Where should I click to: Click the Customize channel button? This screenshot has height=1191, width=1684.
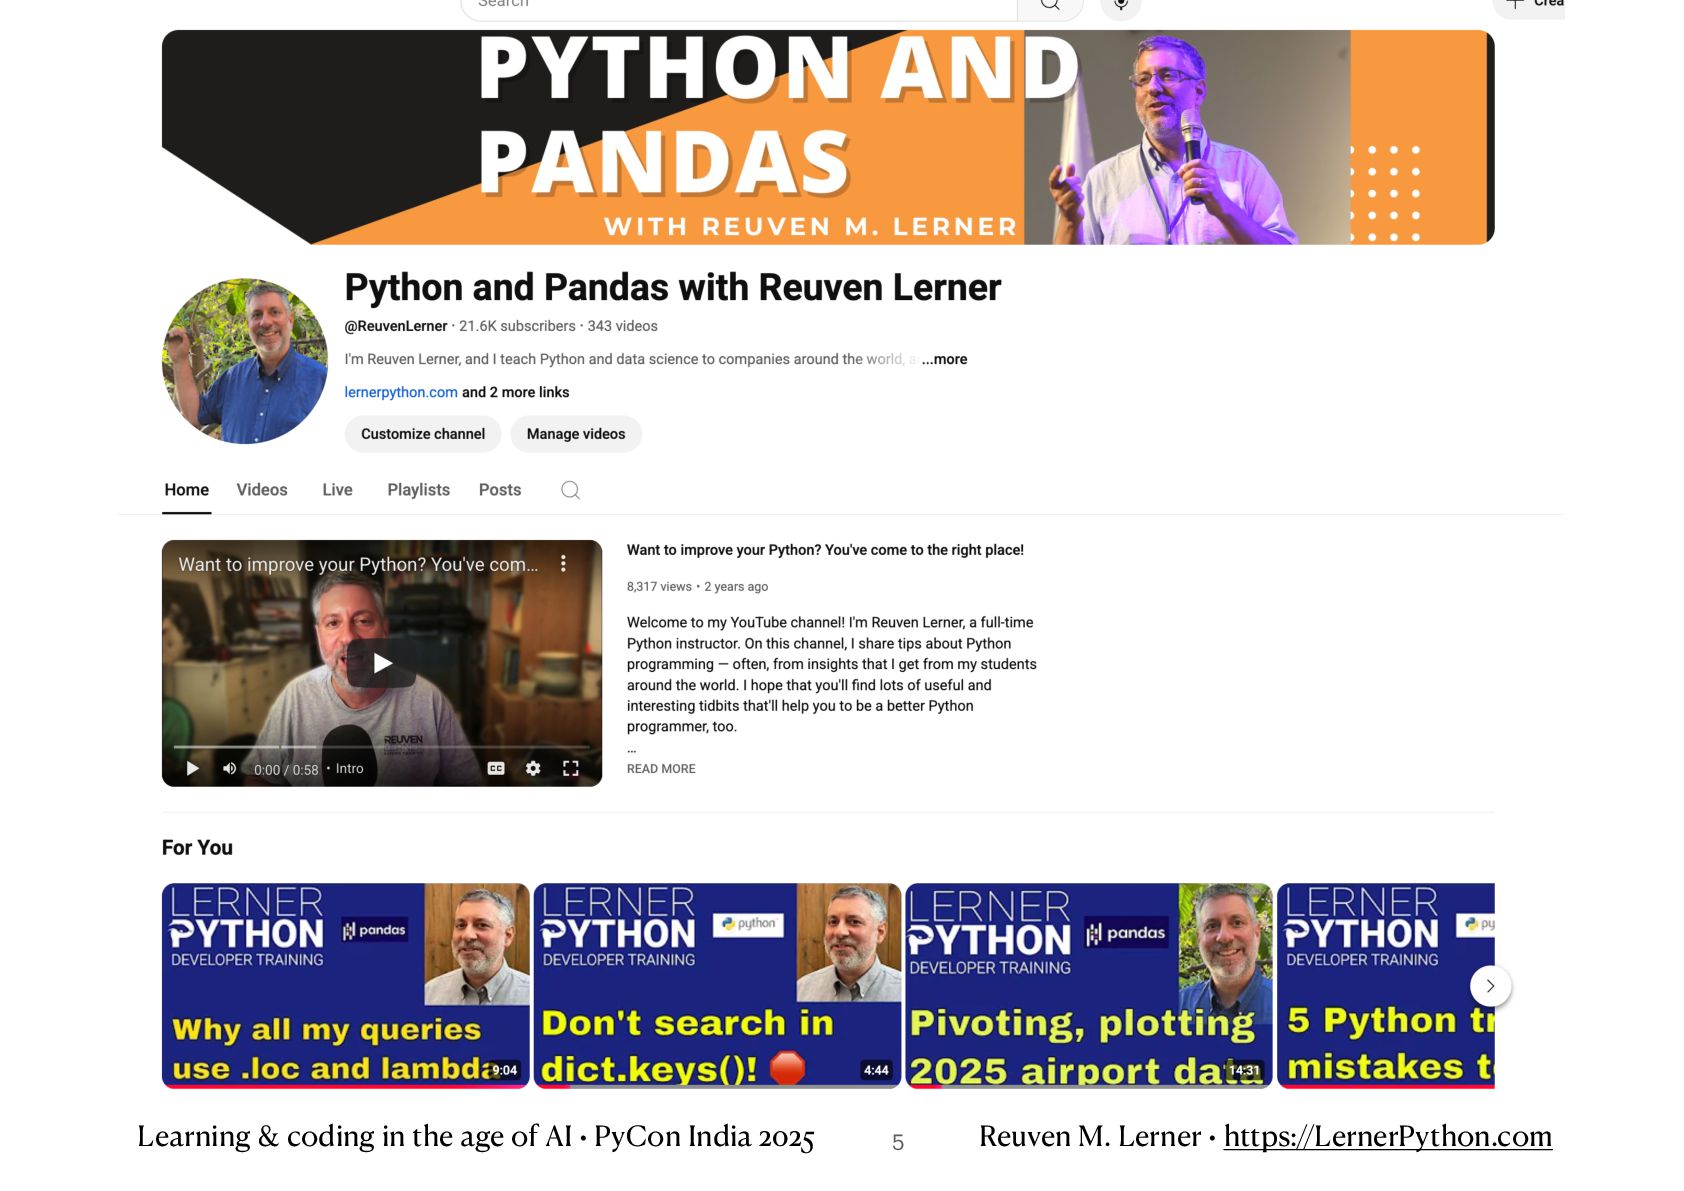[423, 434]
